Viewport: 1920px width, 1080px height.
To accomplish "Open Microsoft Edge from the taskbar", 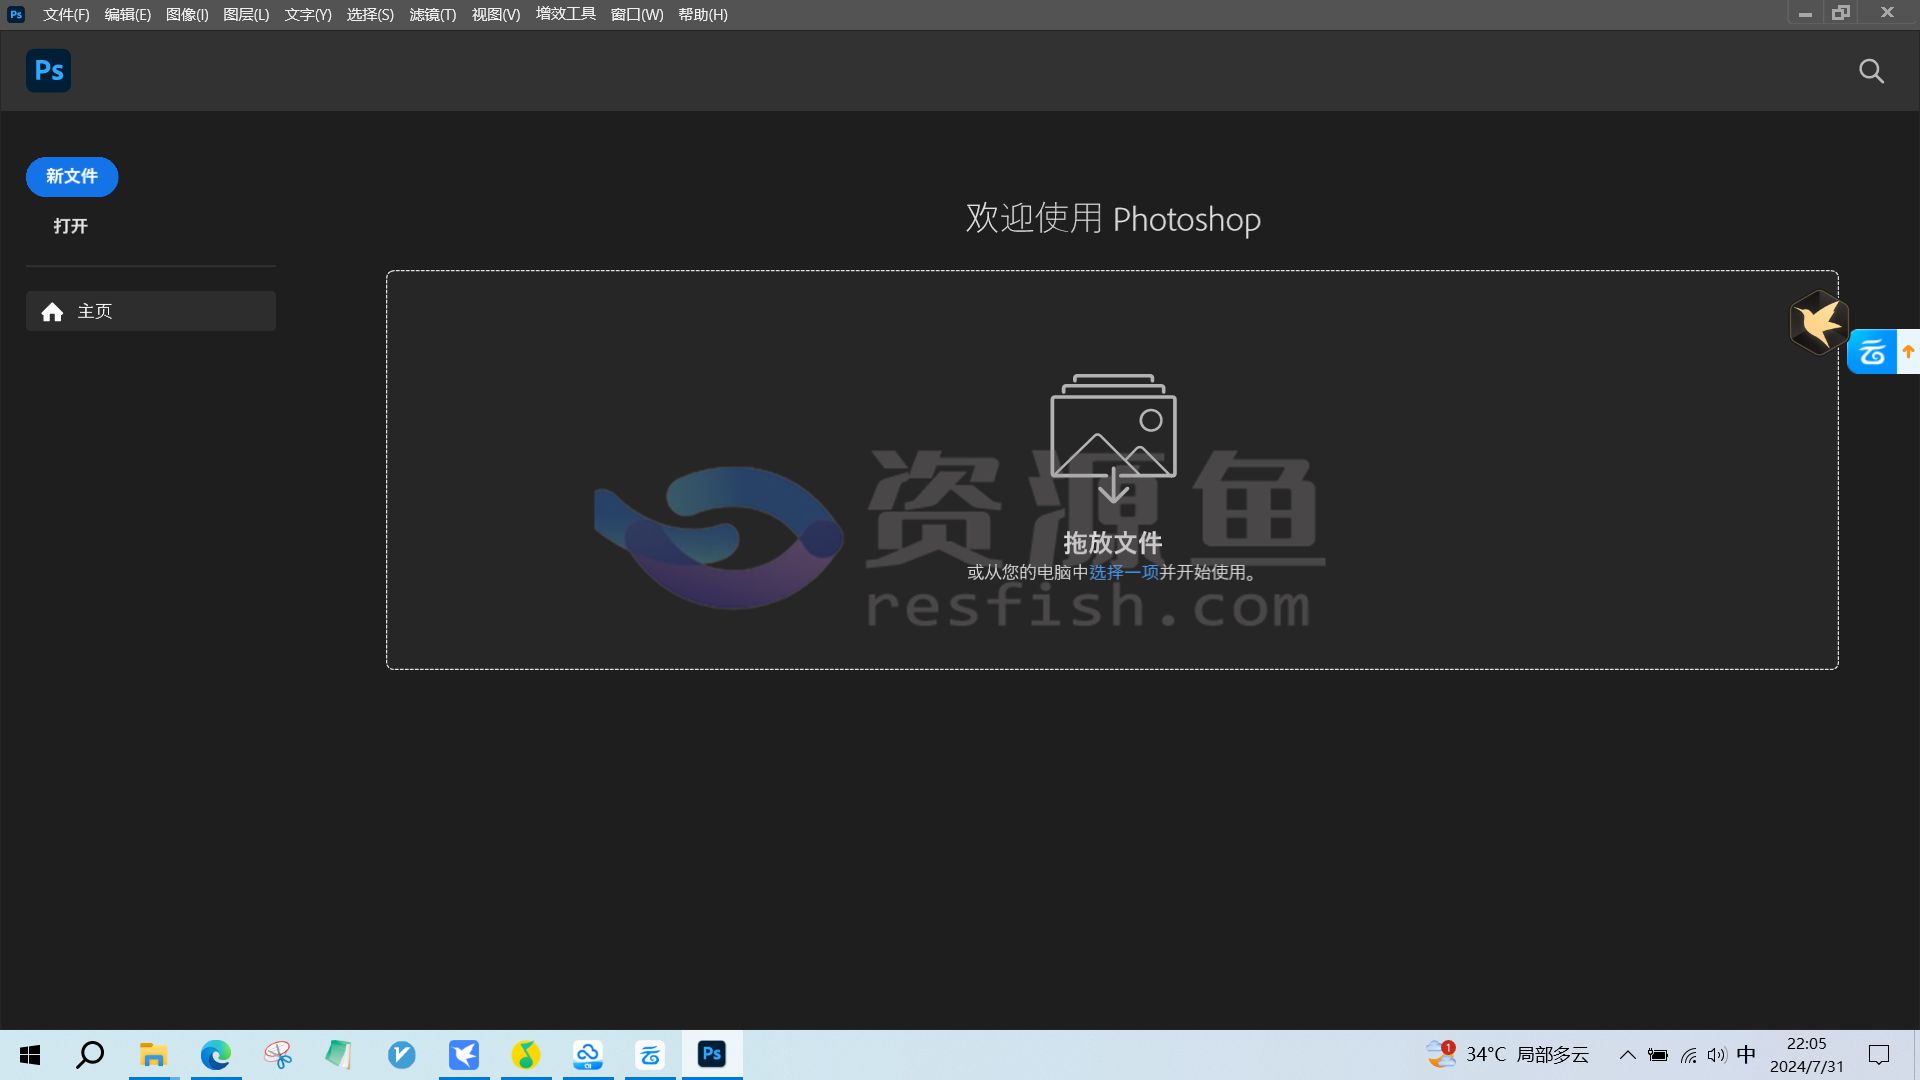I will pos(215,1055).
